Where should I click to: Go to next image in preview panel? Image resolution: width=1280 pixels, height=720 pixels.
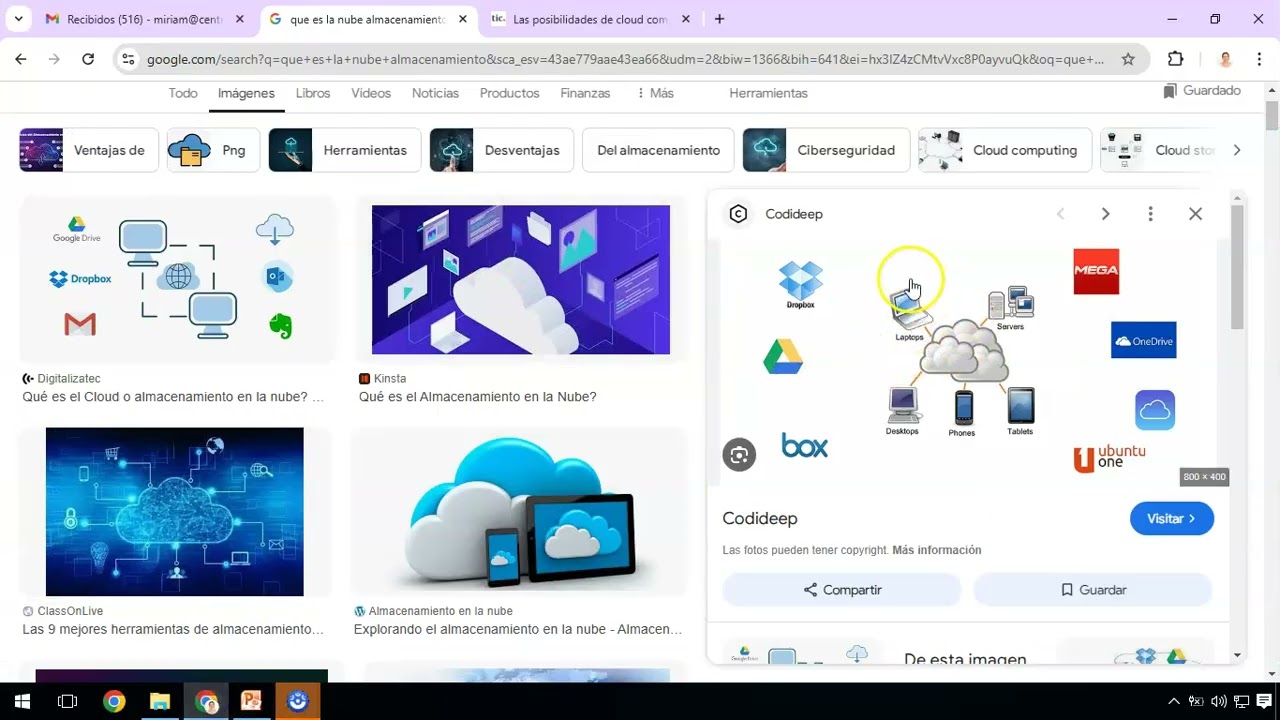[x=1105, y=214]
